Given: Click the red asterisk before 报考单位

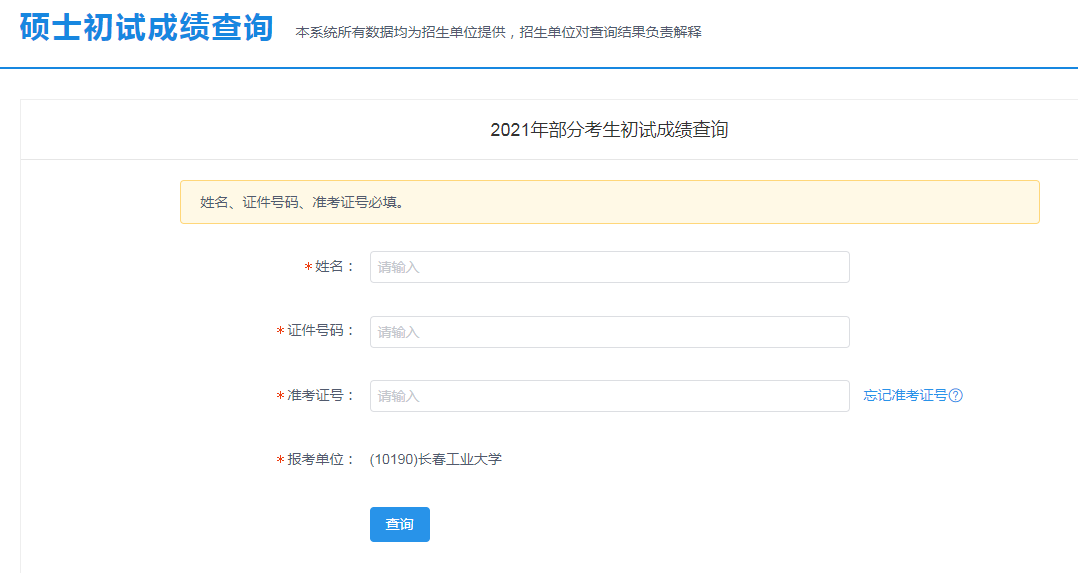Looking at the screenshot, I should (x=280, y=460).
